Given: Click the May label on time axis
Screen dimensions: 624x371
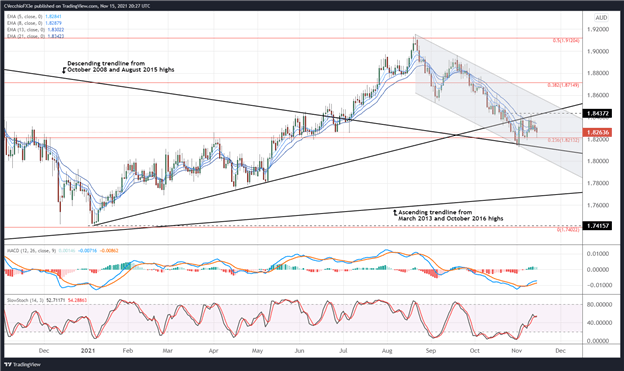Looking at the screenshot, I should (x=257, y=351).
